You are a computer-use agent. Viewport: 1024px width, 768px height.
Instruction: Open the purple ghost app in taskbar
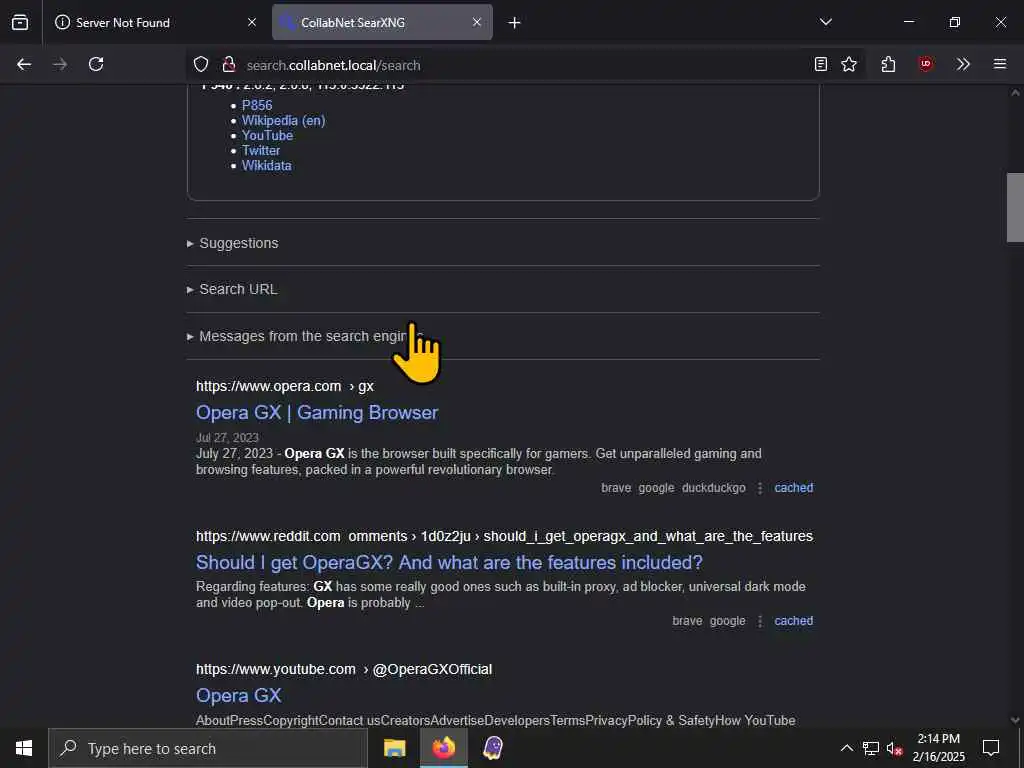click(x=493, y=748)
